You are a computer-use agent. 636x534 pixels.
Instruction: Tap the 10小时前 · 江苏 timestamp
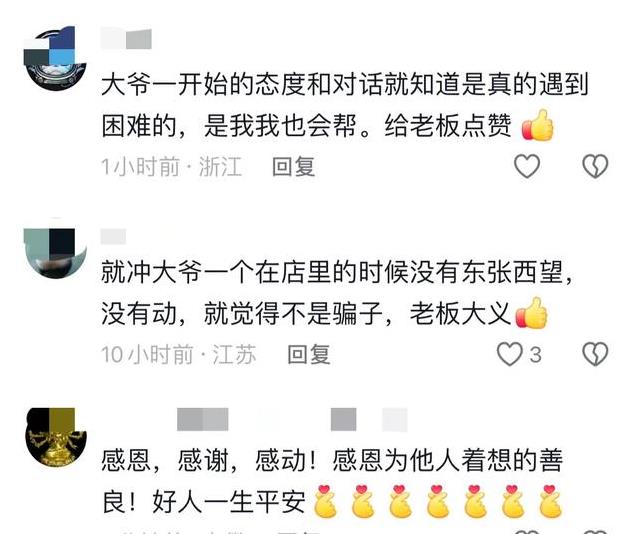click(x=178, y=354)
